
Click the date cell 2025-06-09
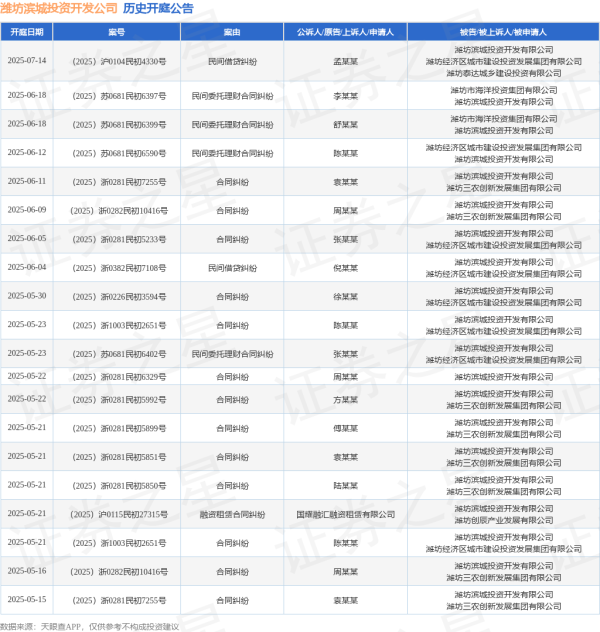(x=27, y=210)
